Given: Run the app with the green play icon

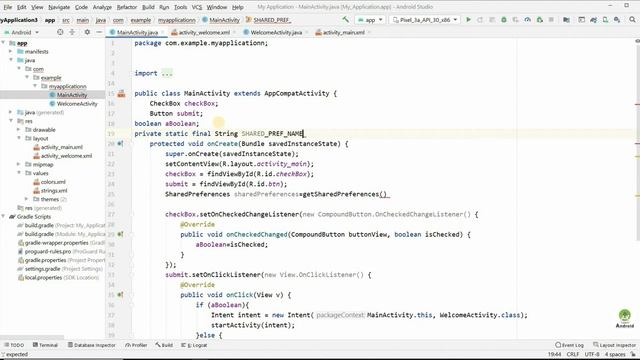Looking at the screenshot, I should point(469,20).
